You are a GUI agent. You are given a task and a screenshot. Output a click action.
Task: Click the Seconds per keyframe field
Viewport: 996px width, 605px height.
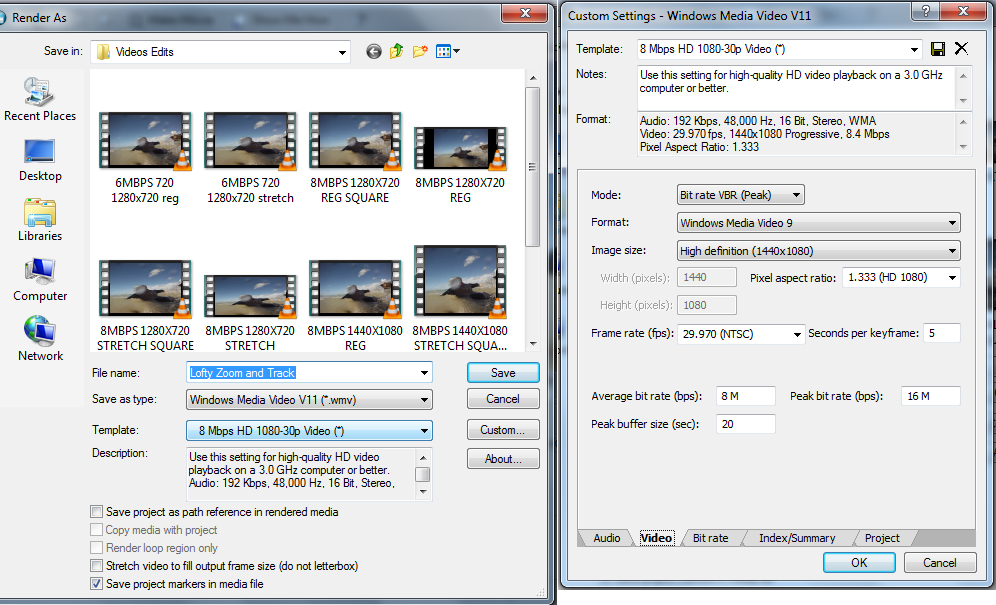pyautogui.click(x=941, y=333)
